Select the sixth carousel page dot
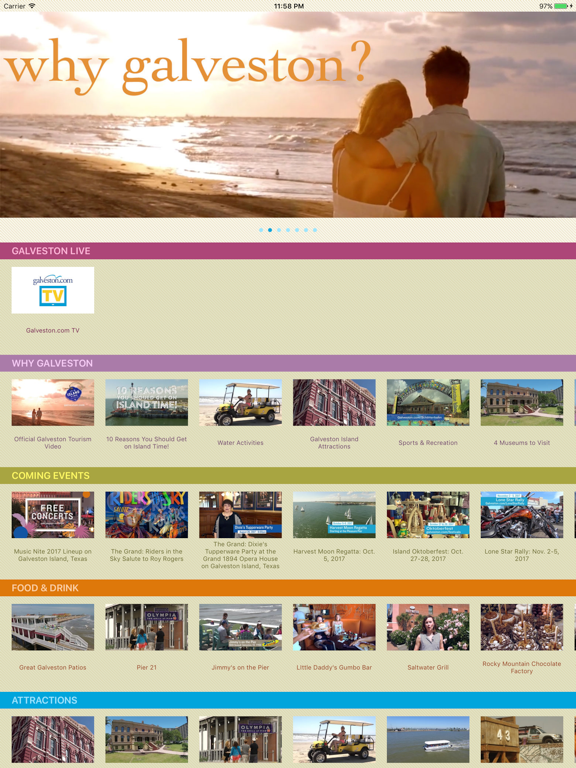Viewport: 576px width, 768px height. pyautogui.click(x=306, y=230)
